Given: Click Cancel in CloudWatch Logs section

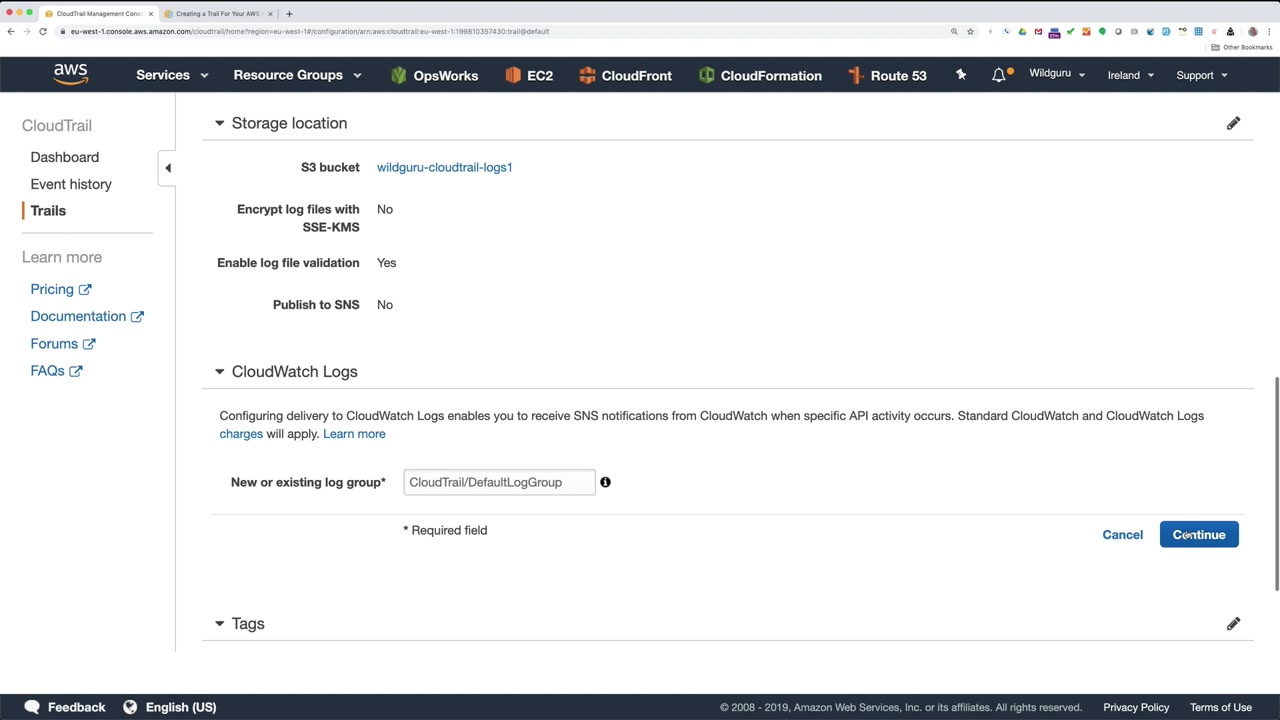Looking at the screenshot, I should [x=1122, y=535].
